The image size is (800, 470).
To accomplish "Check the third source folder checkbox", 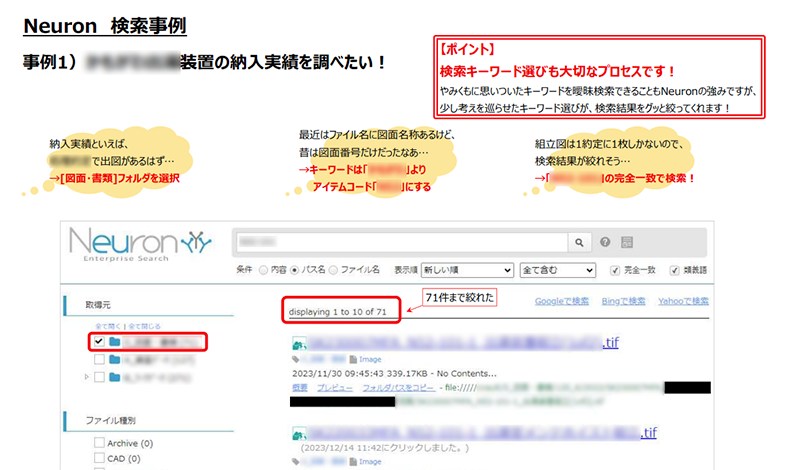I will point(99,377).
